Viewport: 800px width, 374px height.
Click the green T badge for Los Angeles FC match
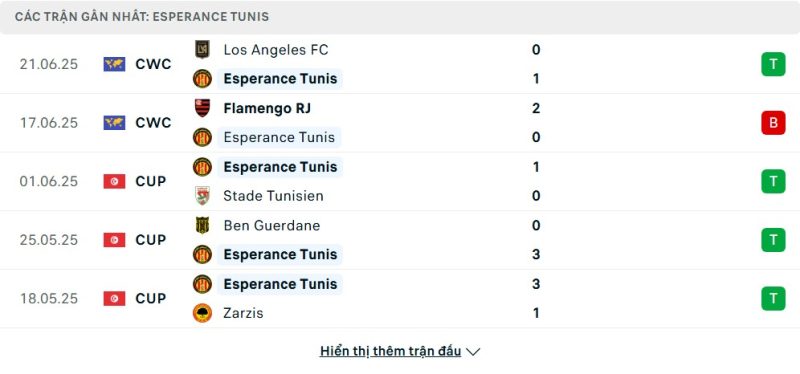773,64
